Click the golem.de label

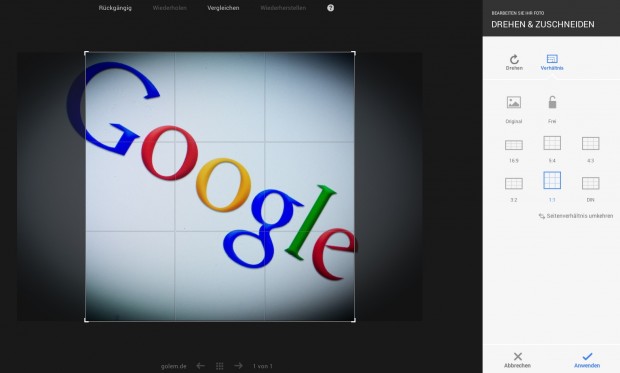(174, 366)
